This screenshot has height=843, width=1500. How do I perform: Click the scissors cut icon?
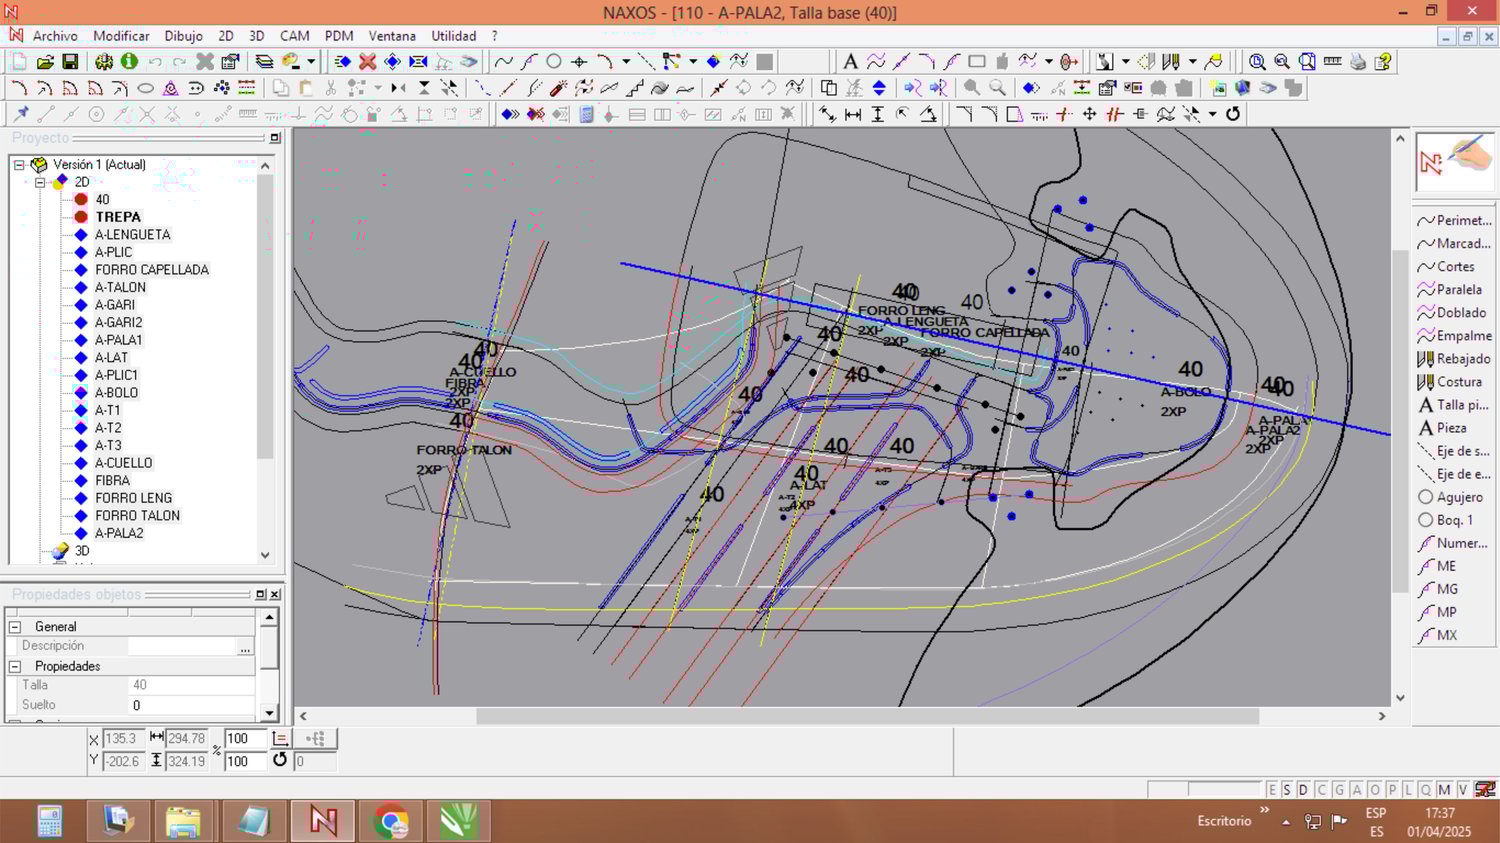coord(331,88)
